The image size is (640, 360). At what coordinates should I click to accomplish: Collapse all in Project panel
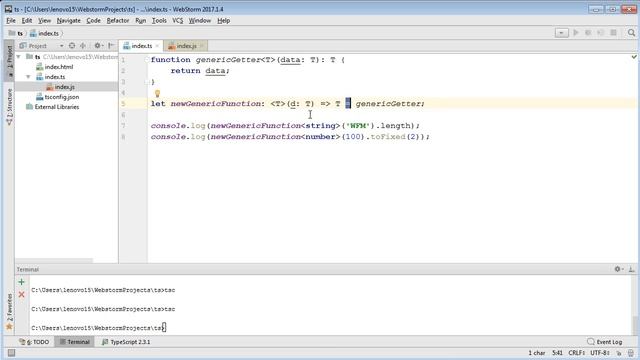[x=83, y=46]
